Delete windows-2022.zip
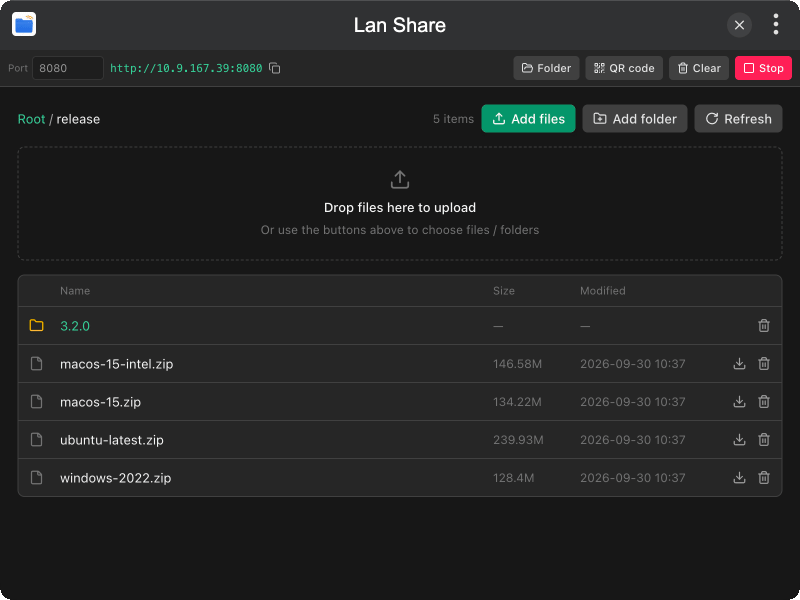The width and height of the screenshot is (800, 600). (764, 478)
